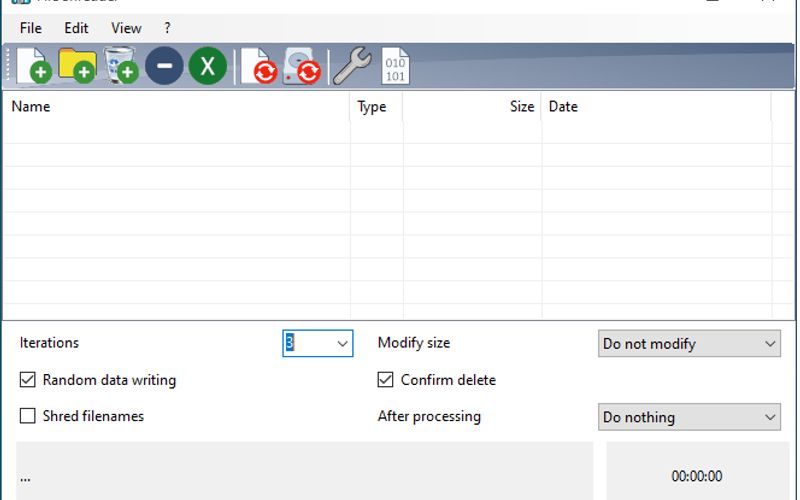Expand the Iterations dropdown
The width and height of the screenshot is (800, 500).
342,343
